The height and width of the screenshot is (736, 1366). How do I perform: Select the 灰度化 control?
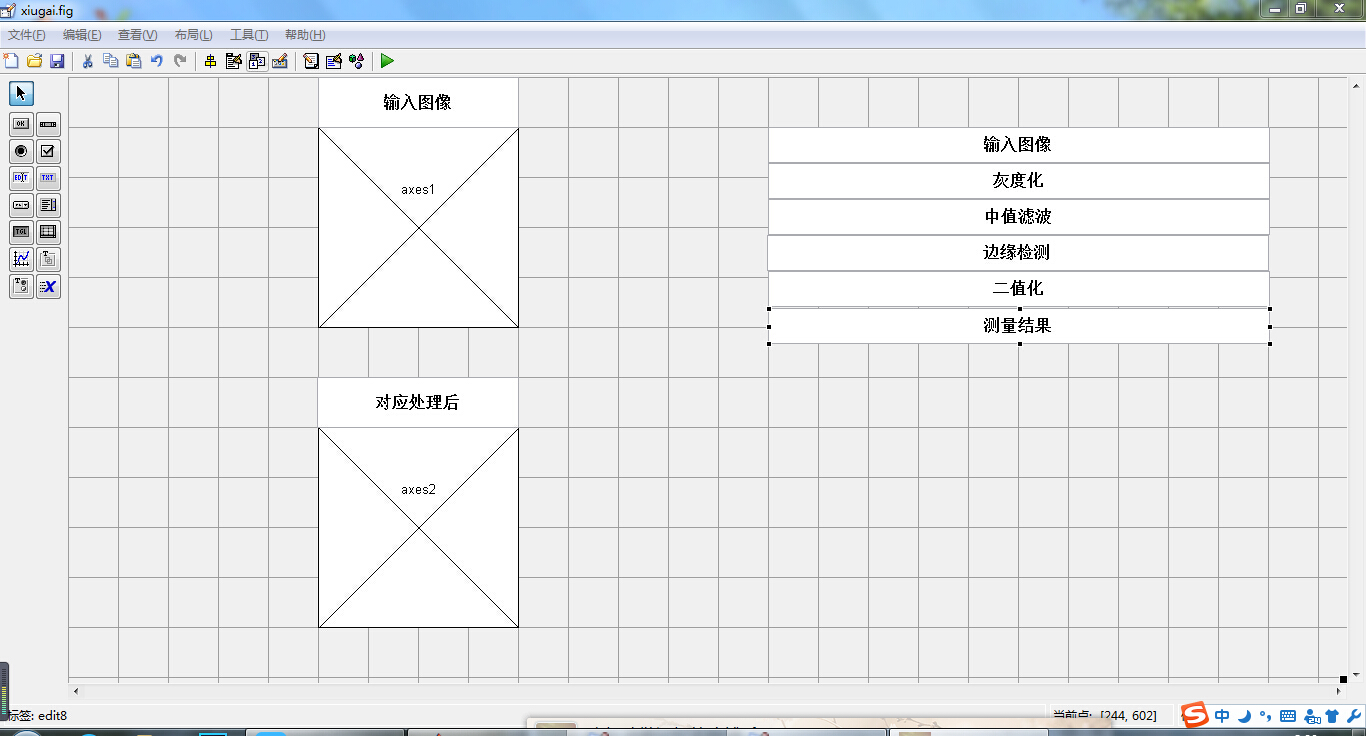[x=1018, y=181]
